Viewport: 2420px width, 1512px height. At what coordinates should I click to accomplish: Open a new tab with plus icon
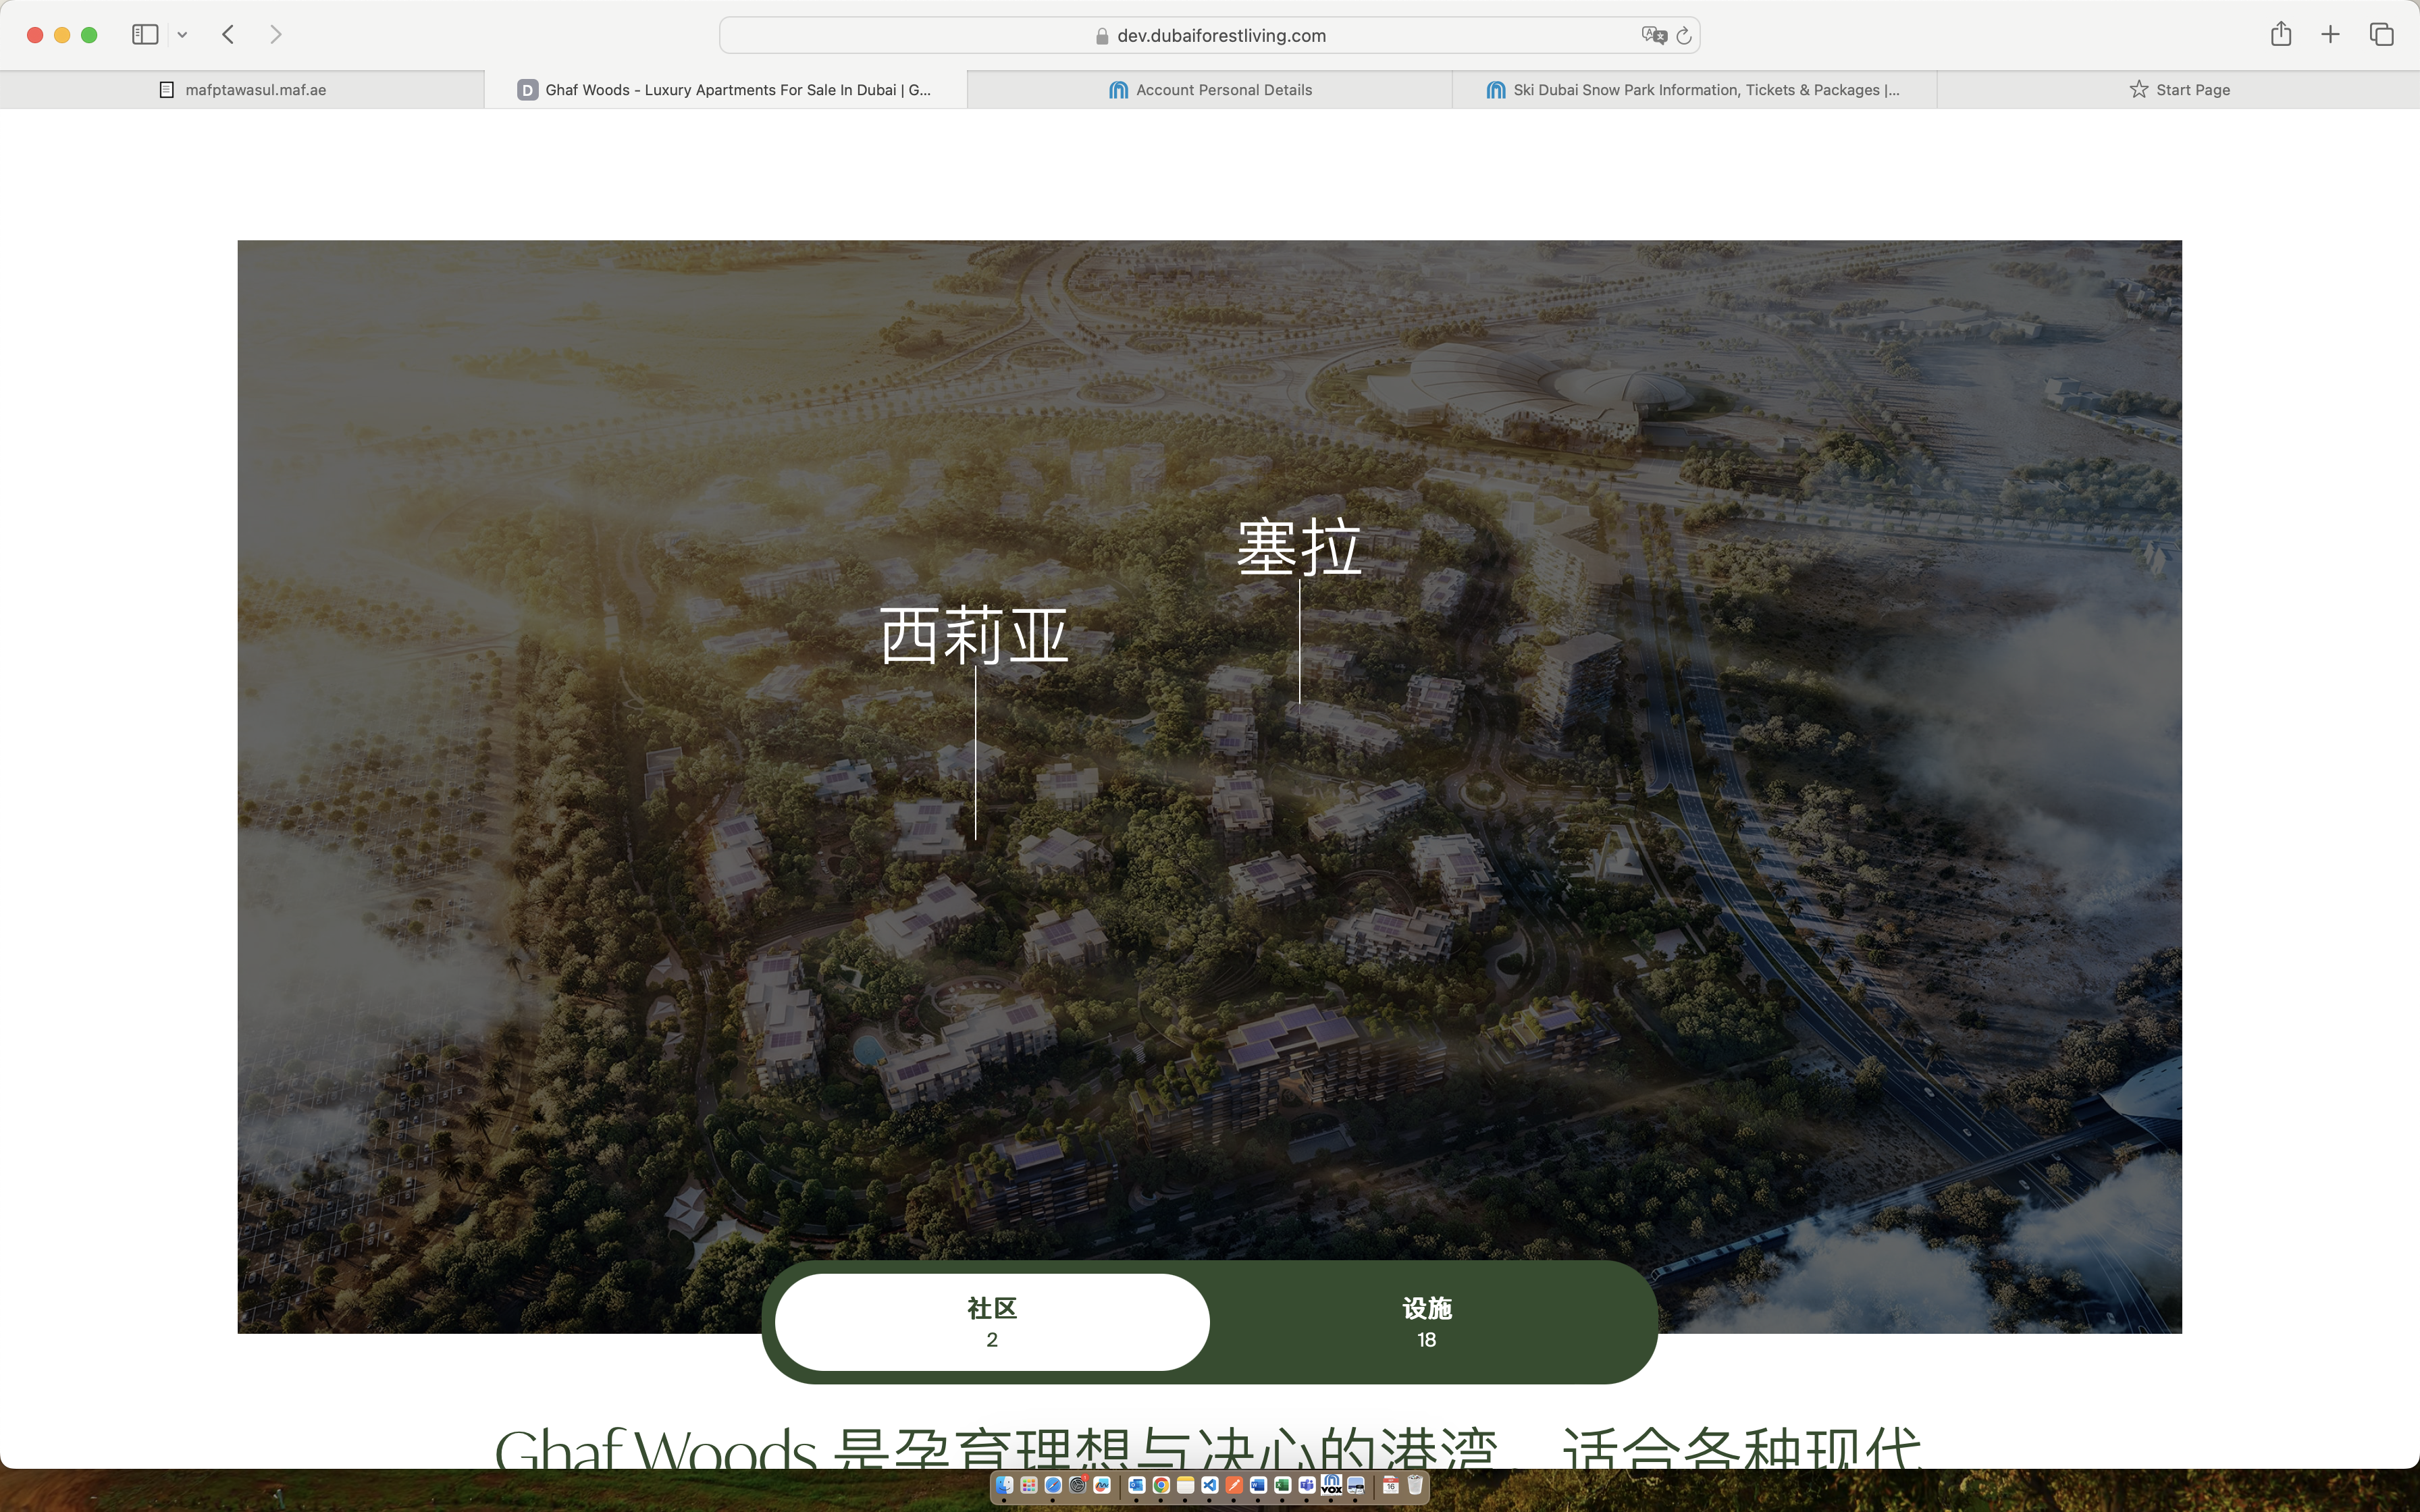click(2330, 35)
